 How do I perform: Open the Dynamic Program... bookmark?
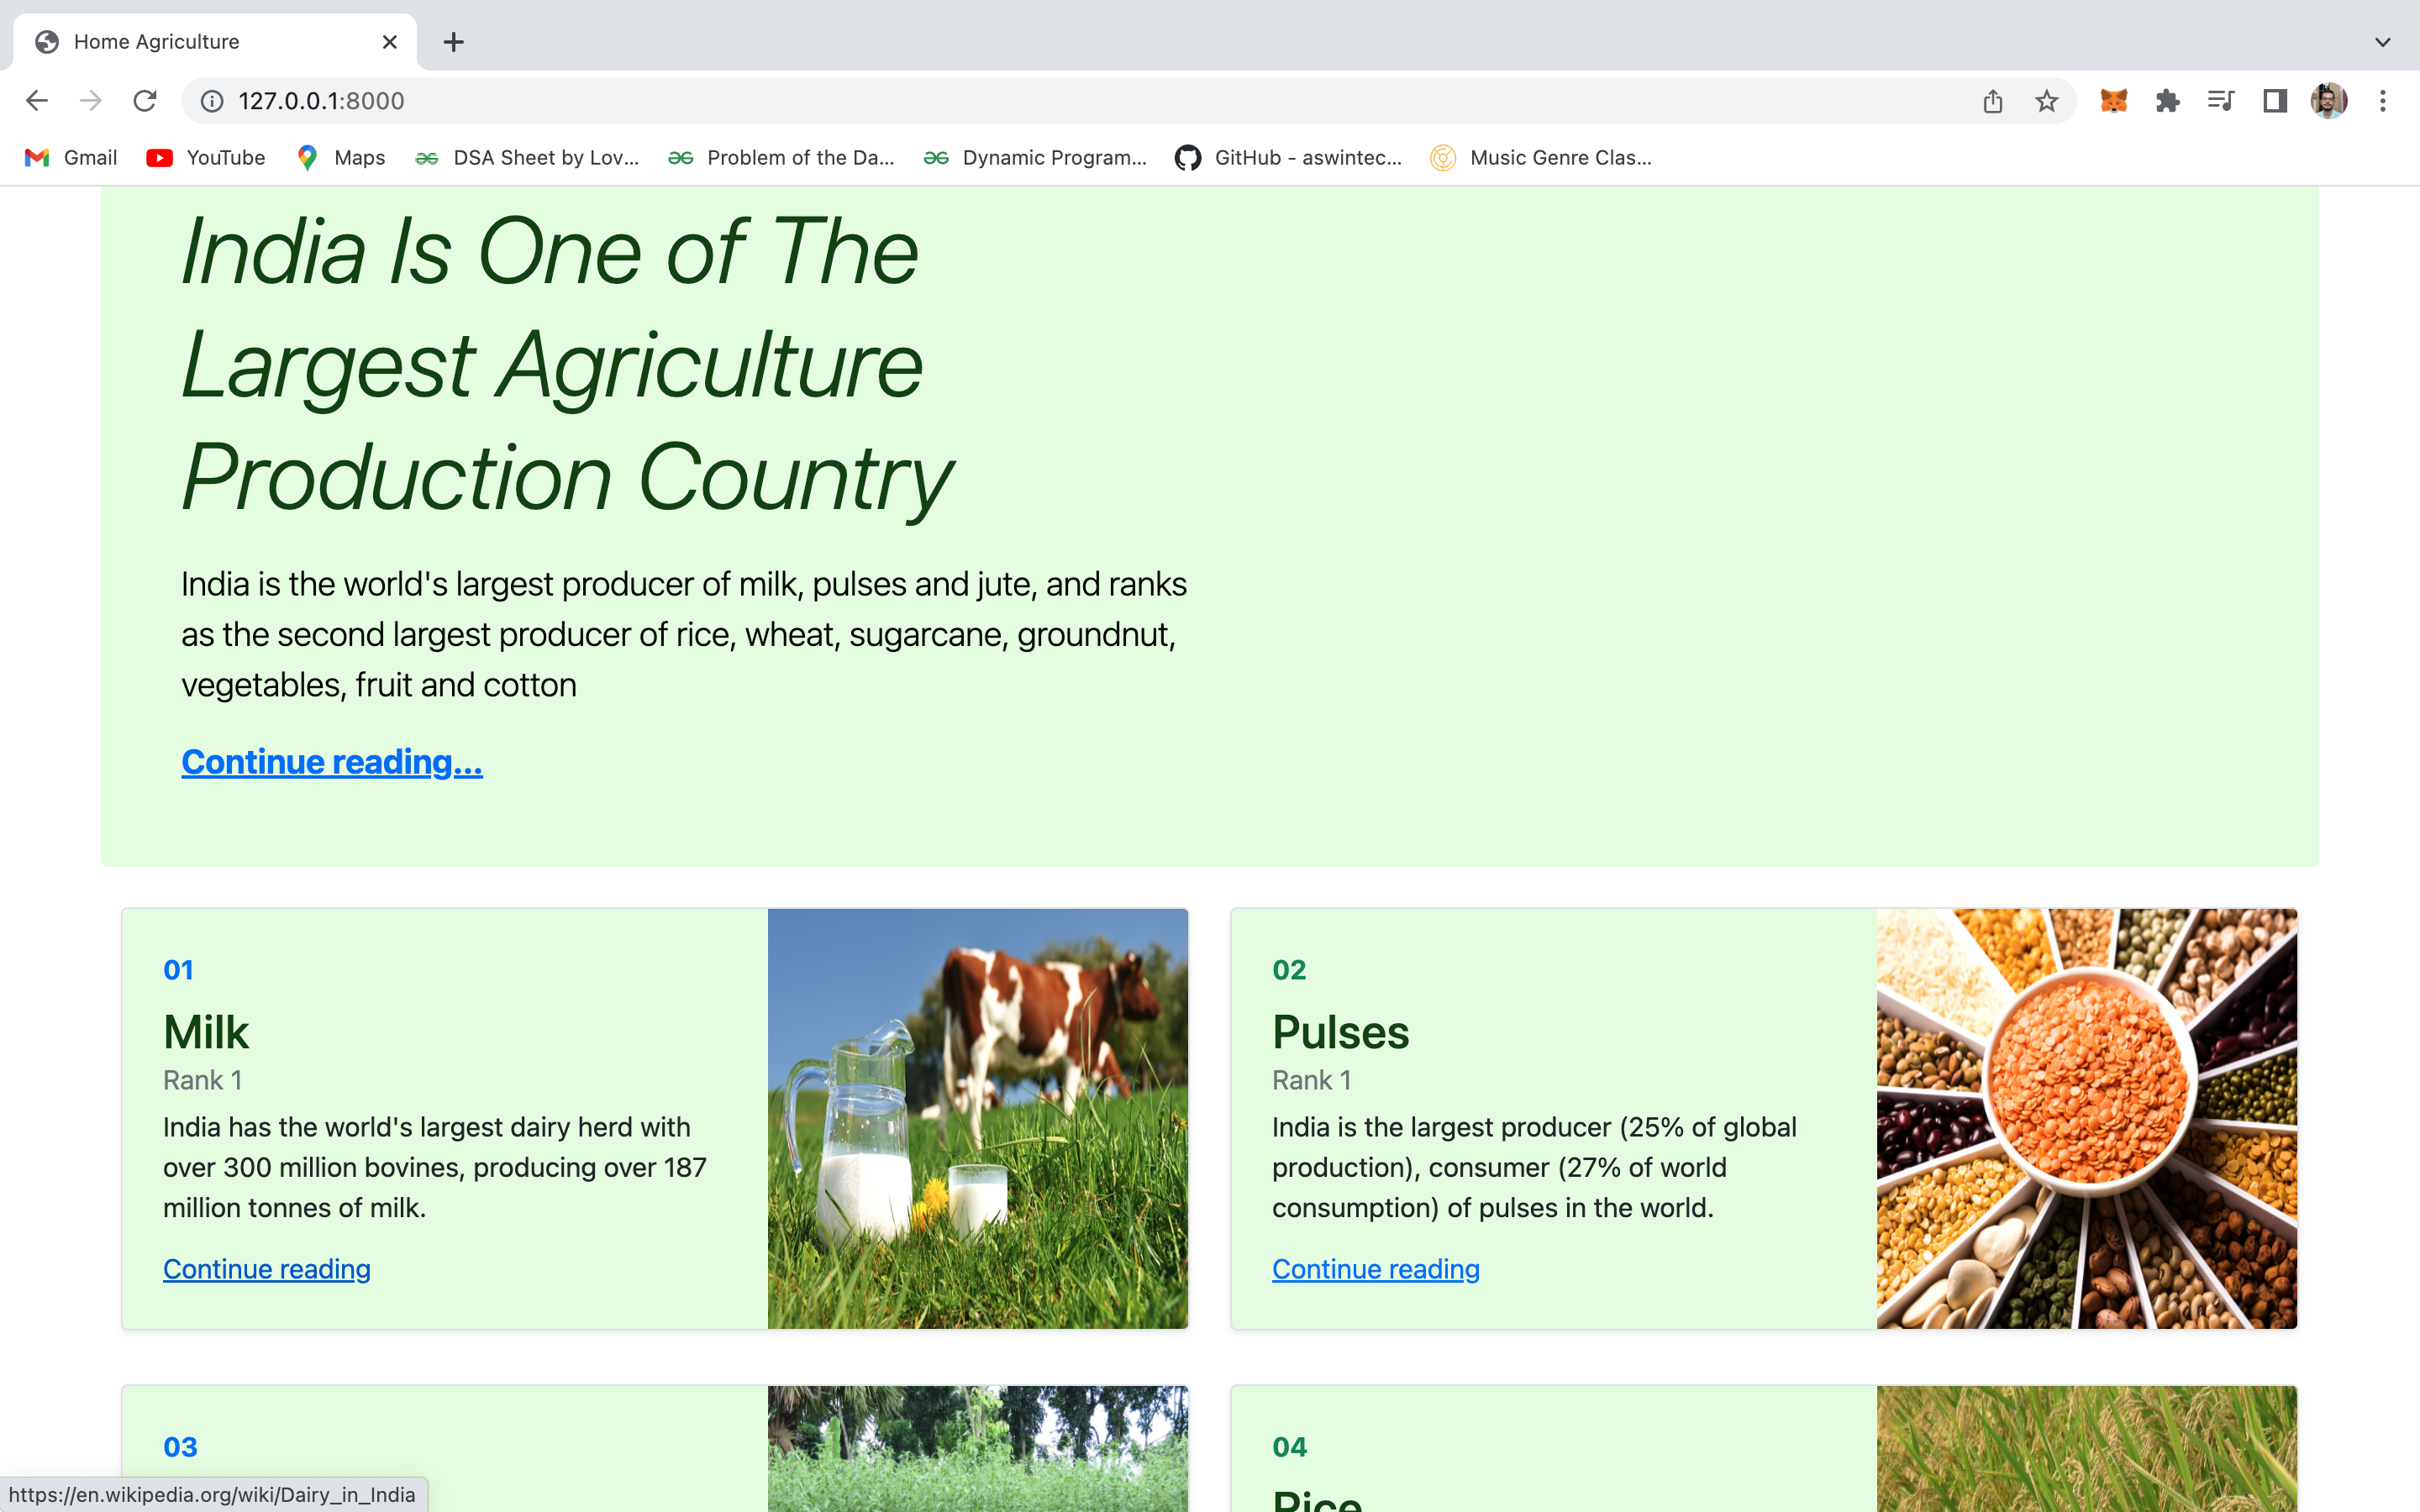point(1036,158)
